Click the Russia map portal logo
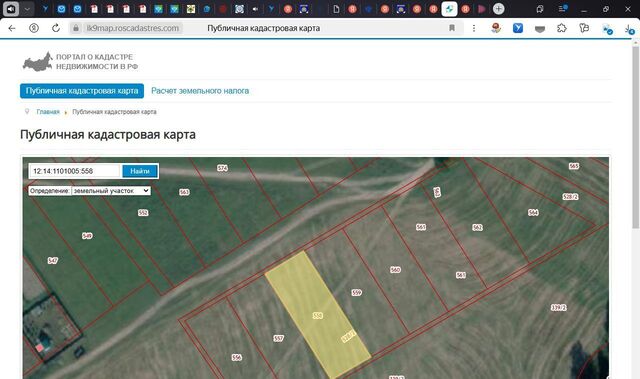The height and width of the screenshot is (379, 640). (38, 62)
